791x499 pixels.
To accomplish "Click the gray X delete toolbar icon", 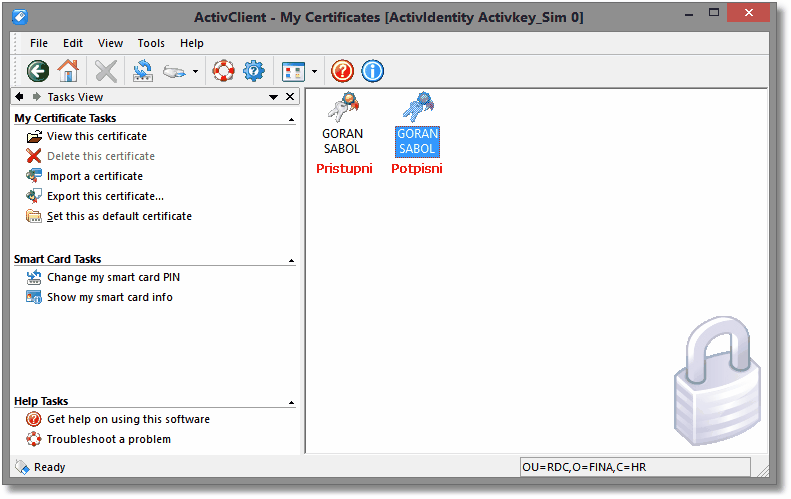I will (106, 71).
